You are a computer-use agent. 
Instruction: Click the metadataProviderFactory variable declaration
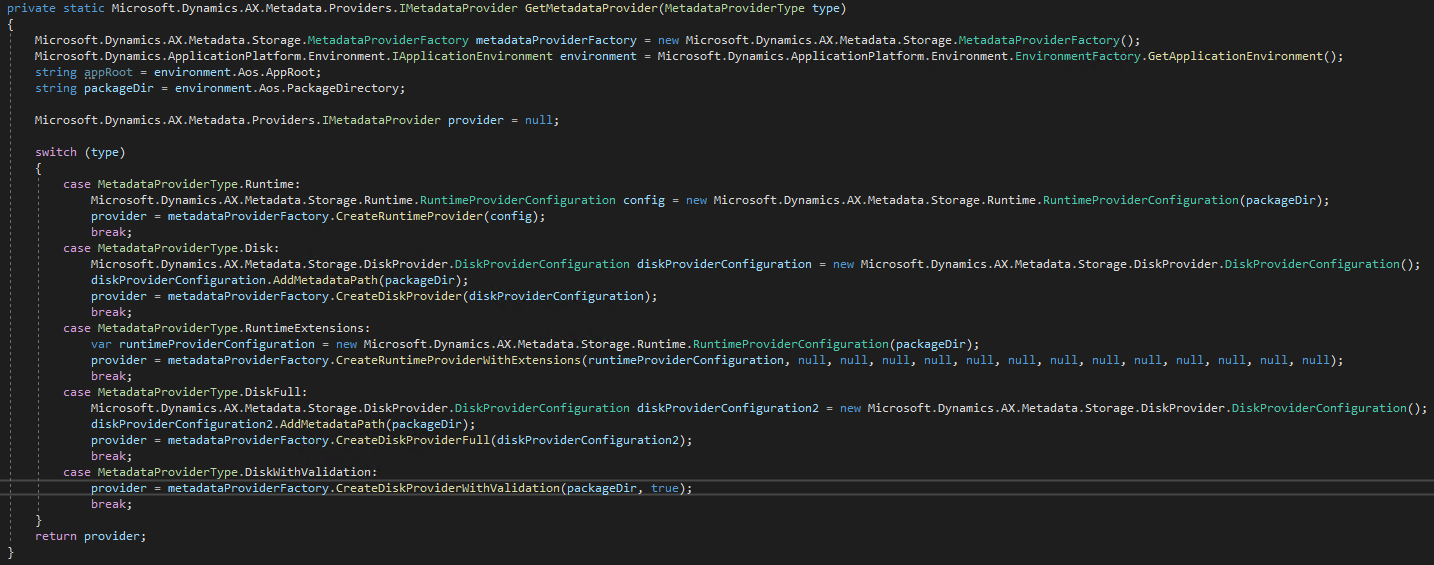tap(556, 40)
